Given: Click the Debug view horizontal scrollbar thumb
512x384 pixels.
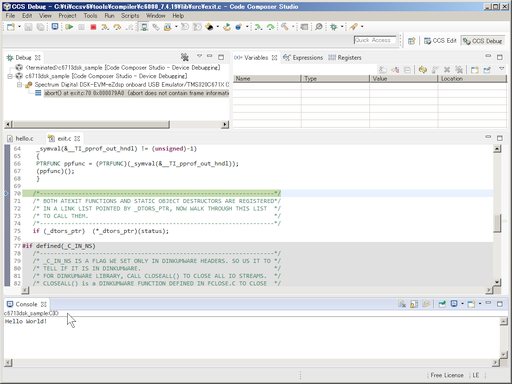Looking at the screenshot, I should coord(91,125).
